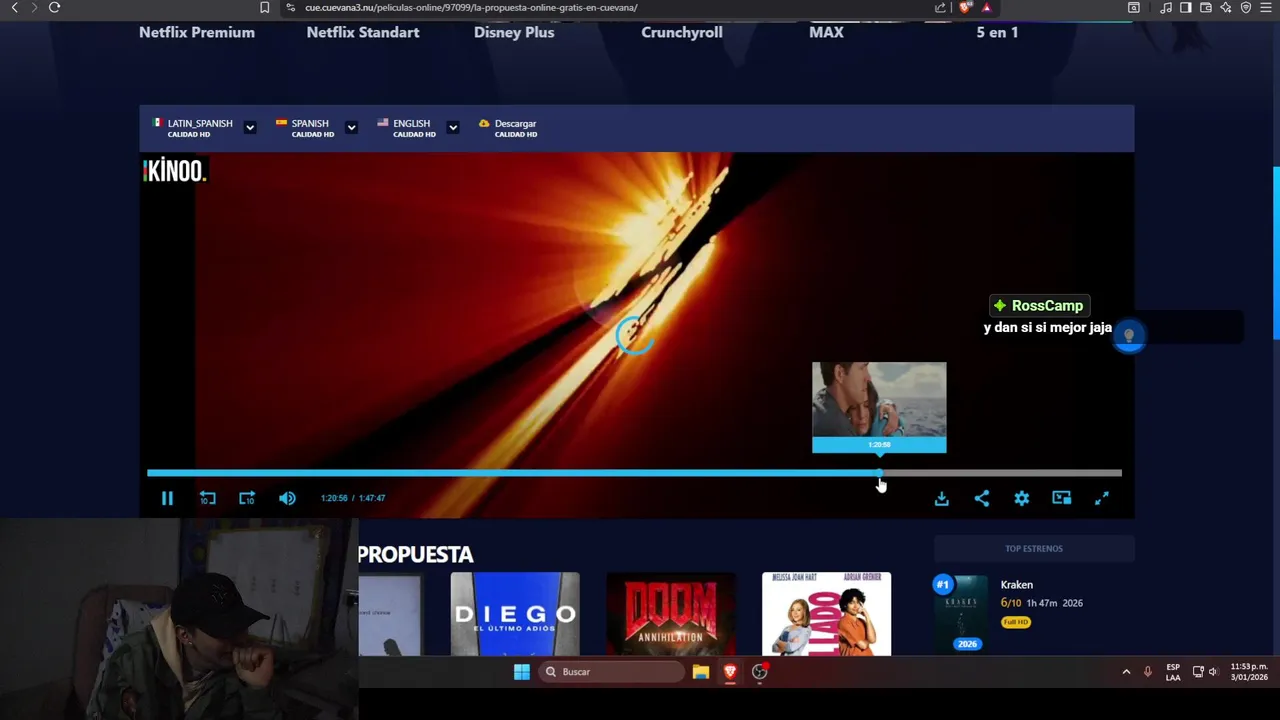Mute the player volume
The width and height of the screenshot is (1280, 720).
tap(287, 498)
